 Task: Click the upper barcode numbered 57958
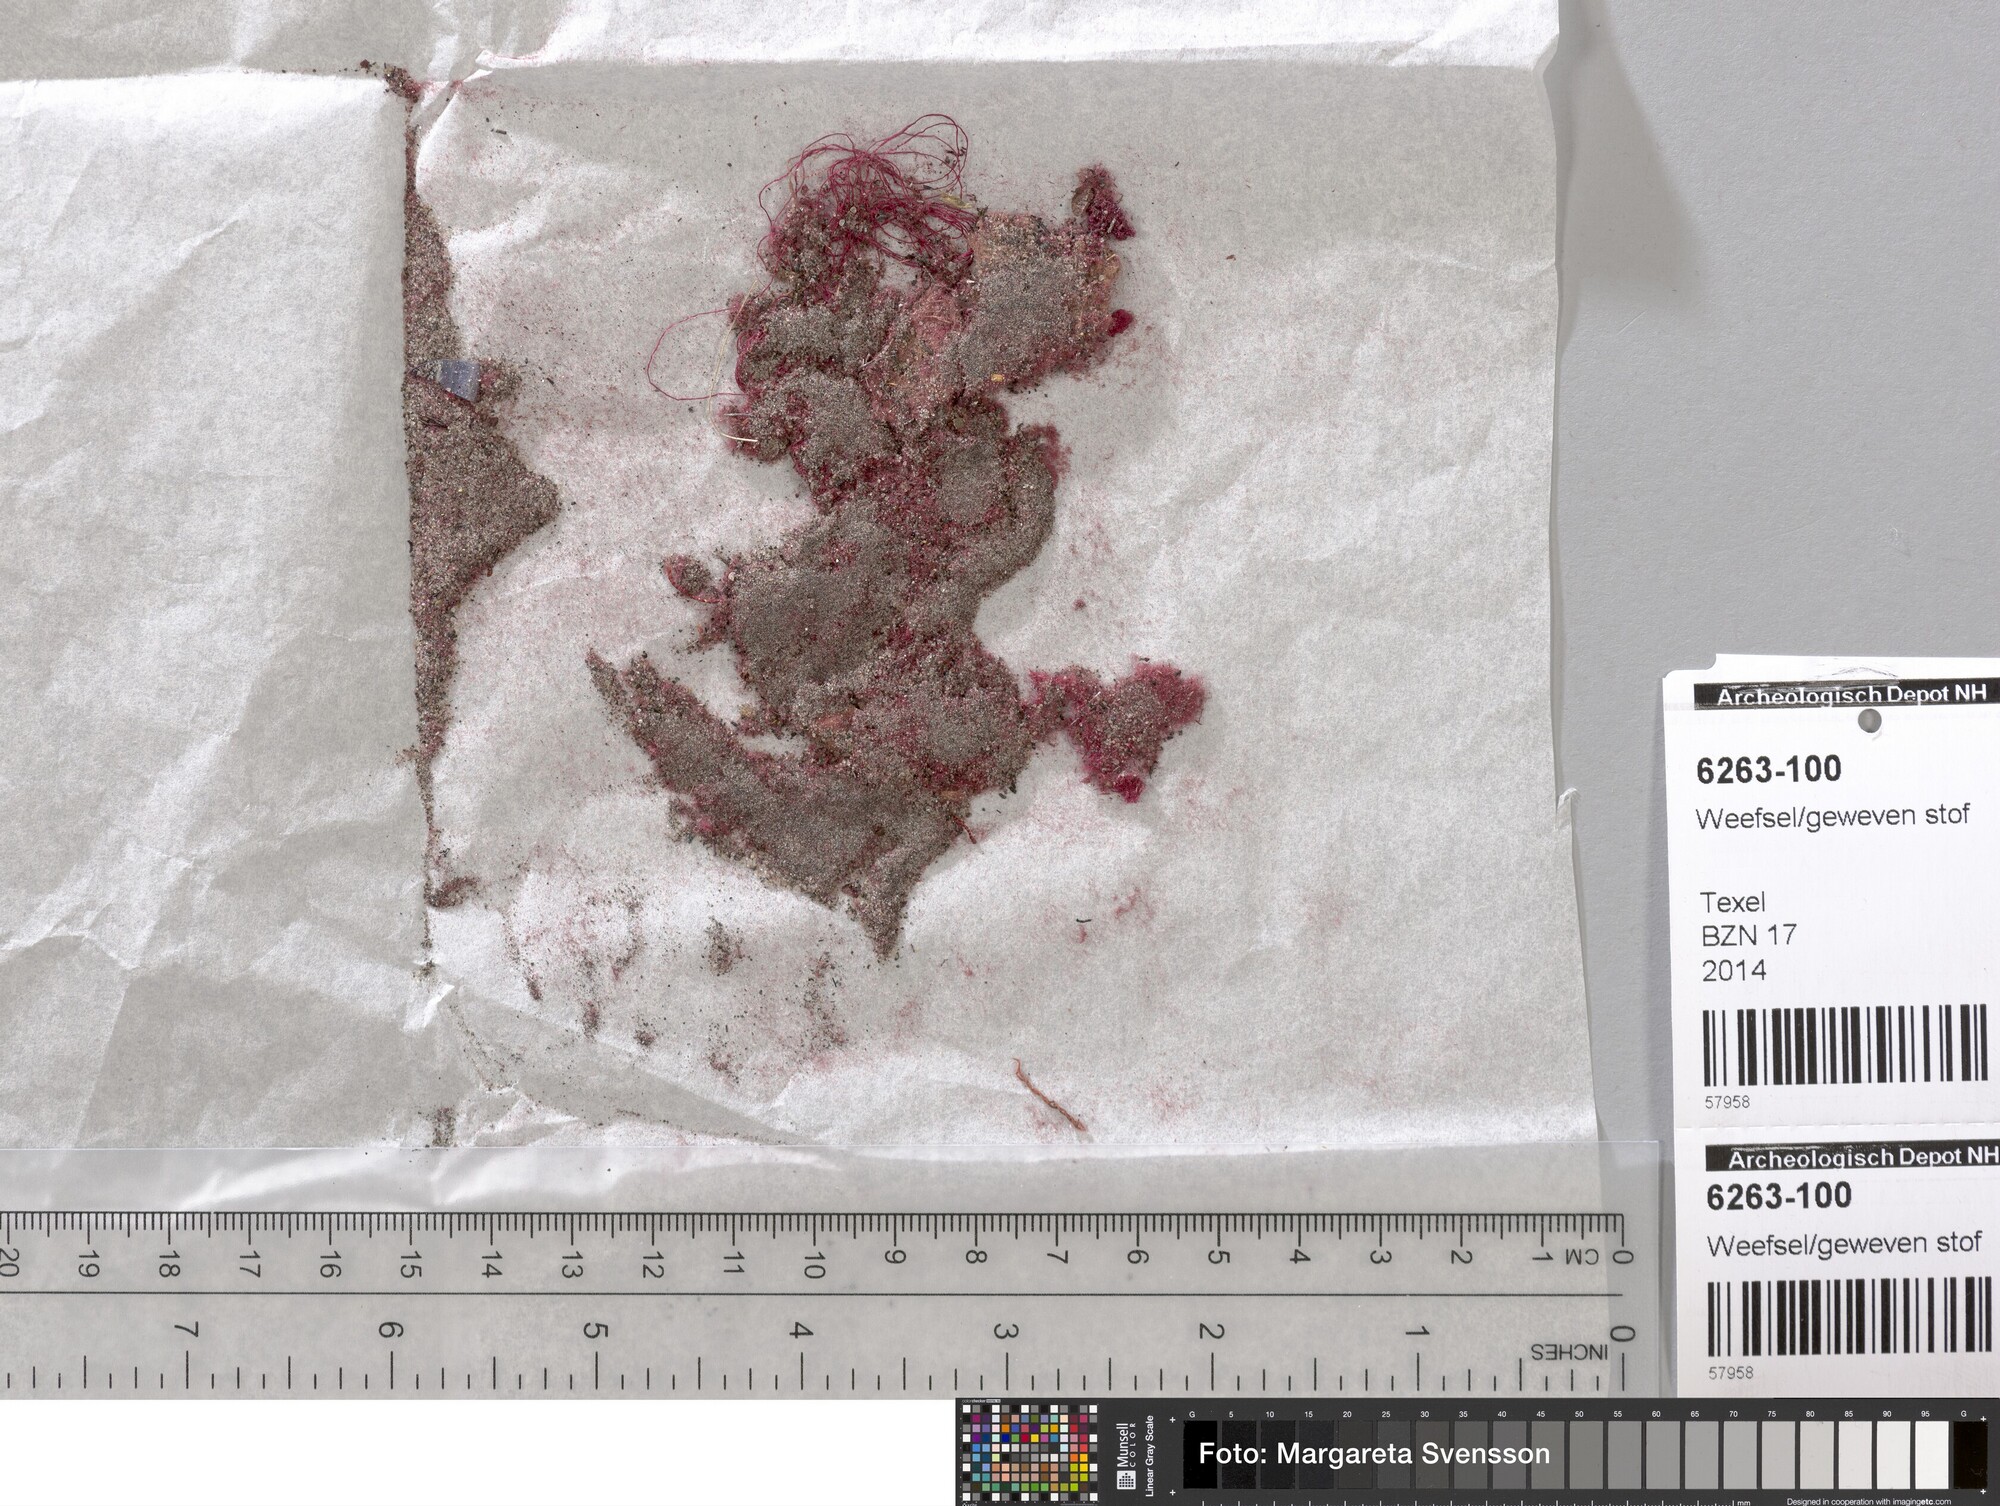(x=1843, y=1045)
